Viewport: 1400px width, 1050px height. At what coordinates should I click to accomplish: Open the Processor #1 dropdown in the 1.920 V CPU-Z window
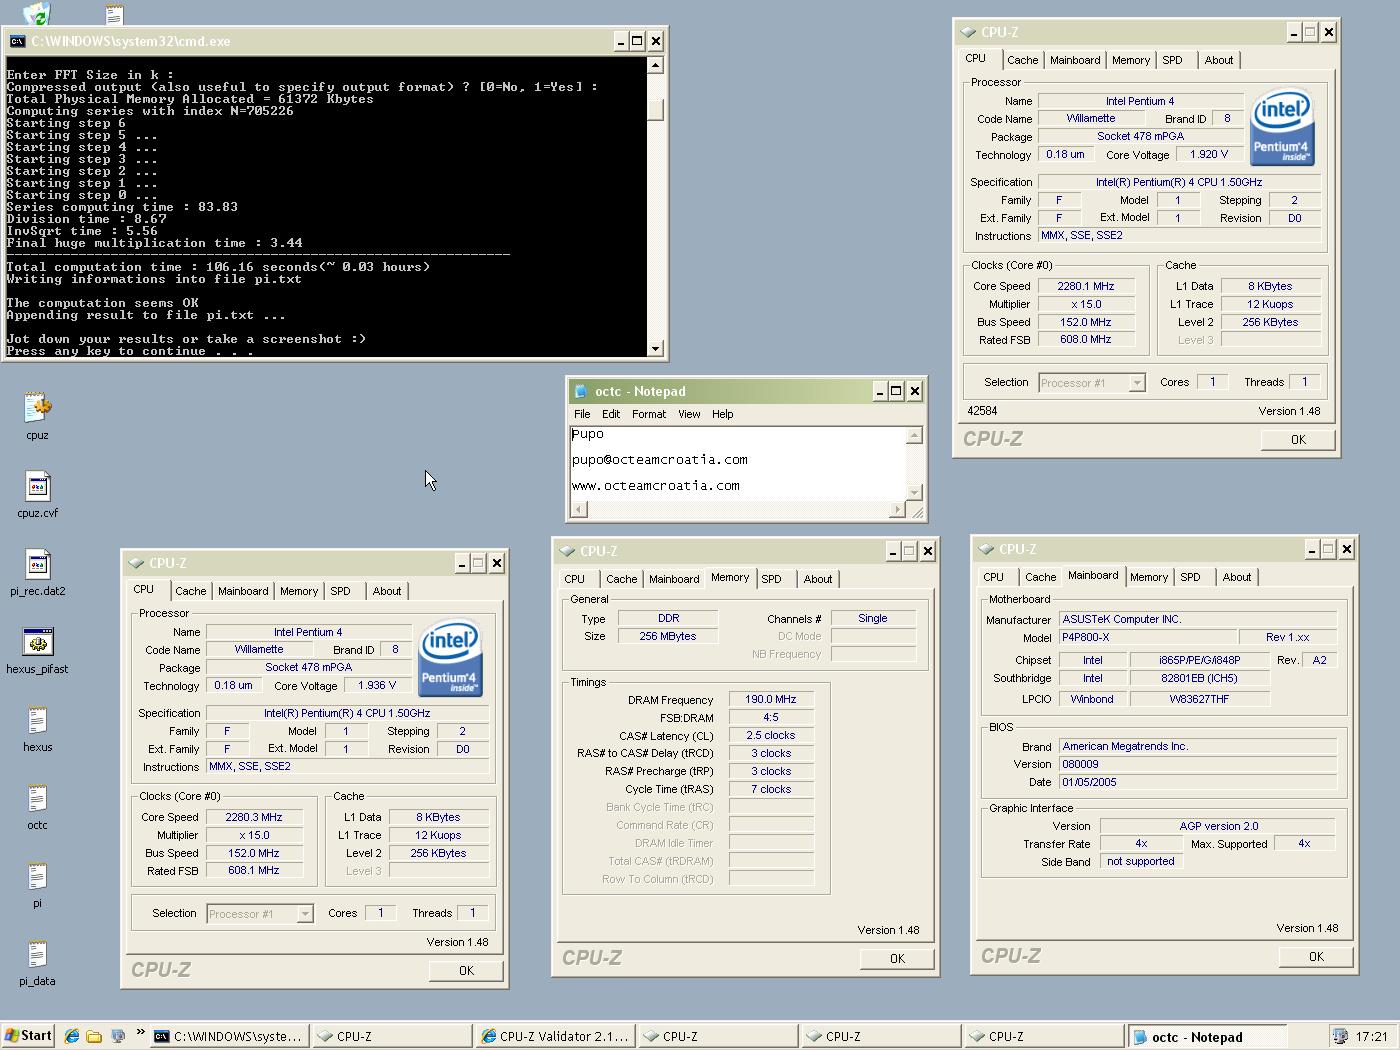(1136, 383)
